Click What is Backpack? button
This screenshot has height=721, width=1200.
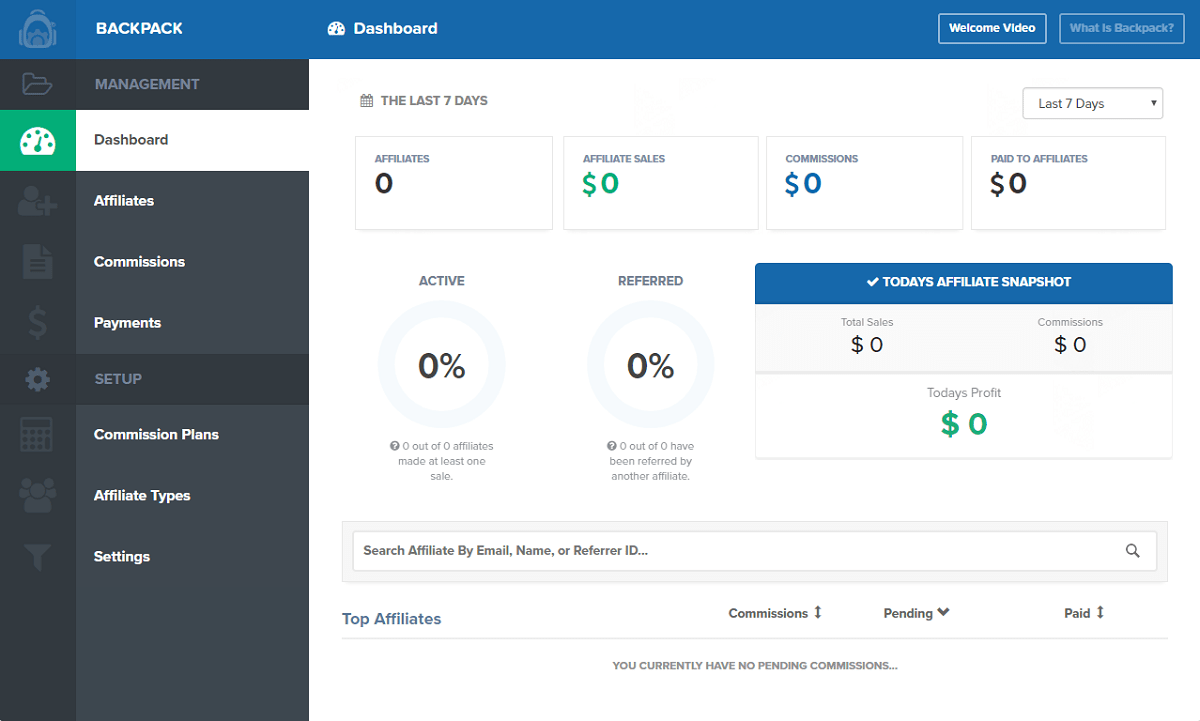click(1122, 28)
